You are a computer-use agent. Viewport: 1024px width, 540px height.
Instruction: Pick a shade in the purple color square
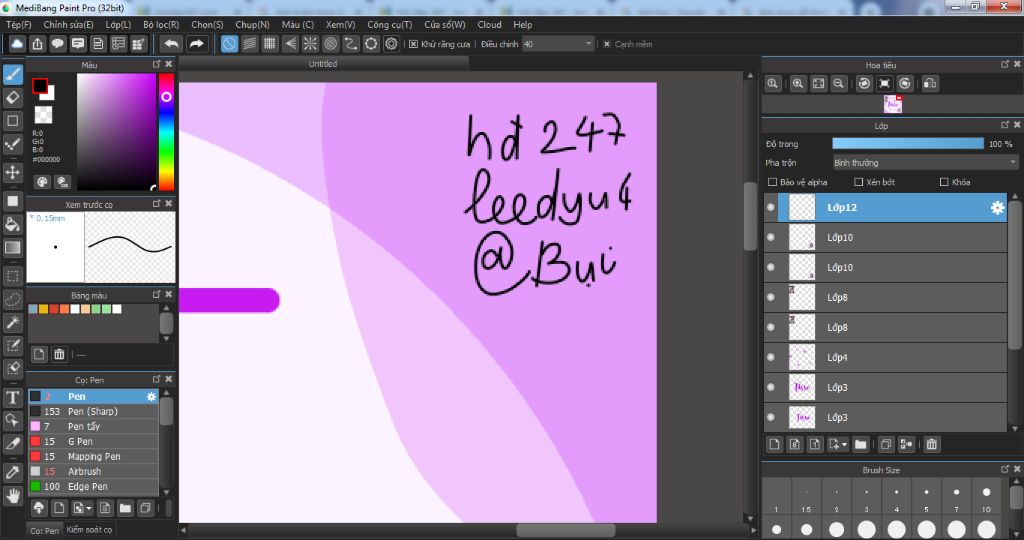tap(116, 131)
